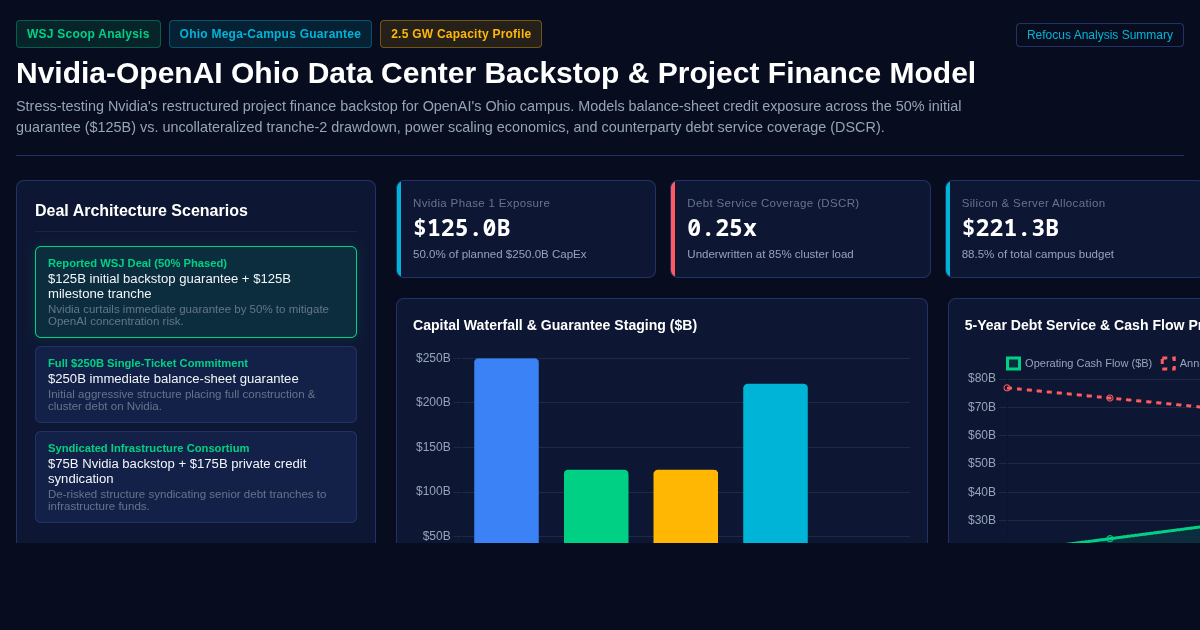Toggle the Operating Cash Flow legend swatch
Viewport: 1200px width, 630px height.
(x=1013, y=363)
